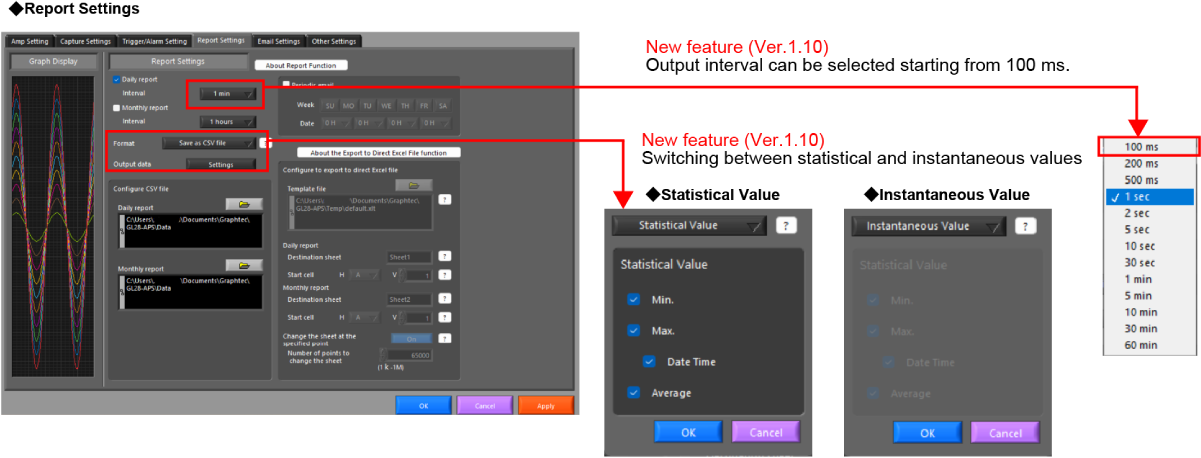
Task: Uncheck the Average statistical value checkbox
Action: (633, 393)
